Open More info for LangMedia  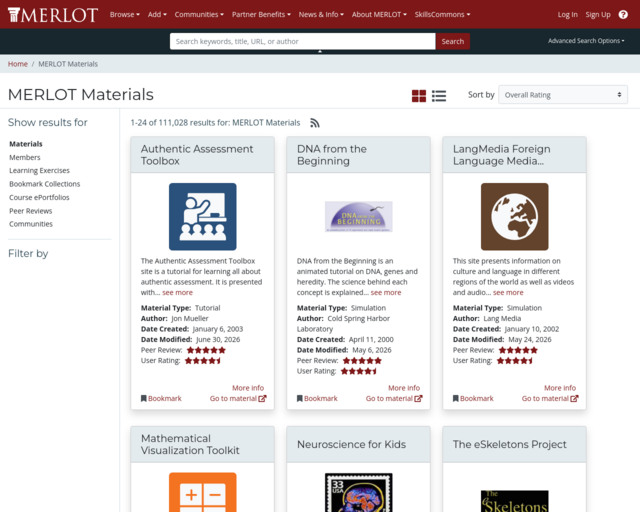point(560,388)
